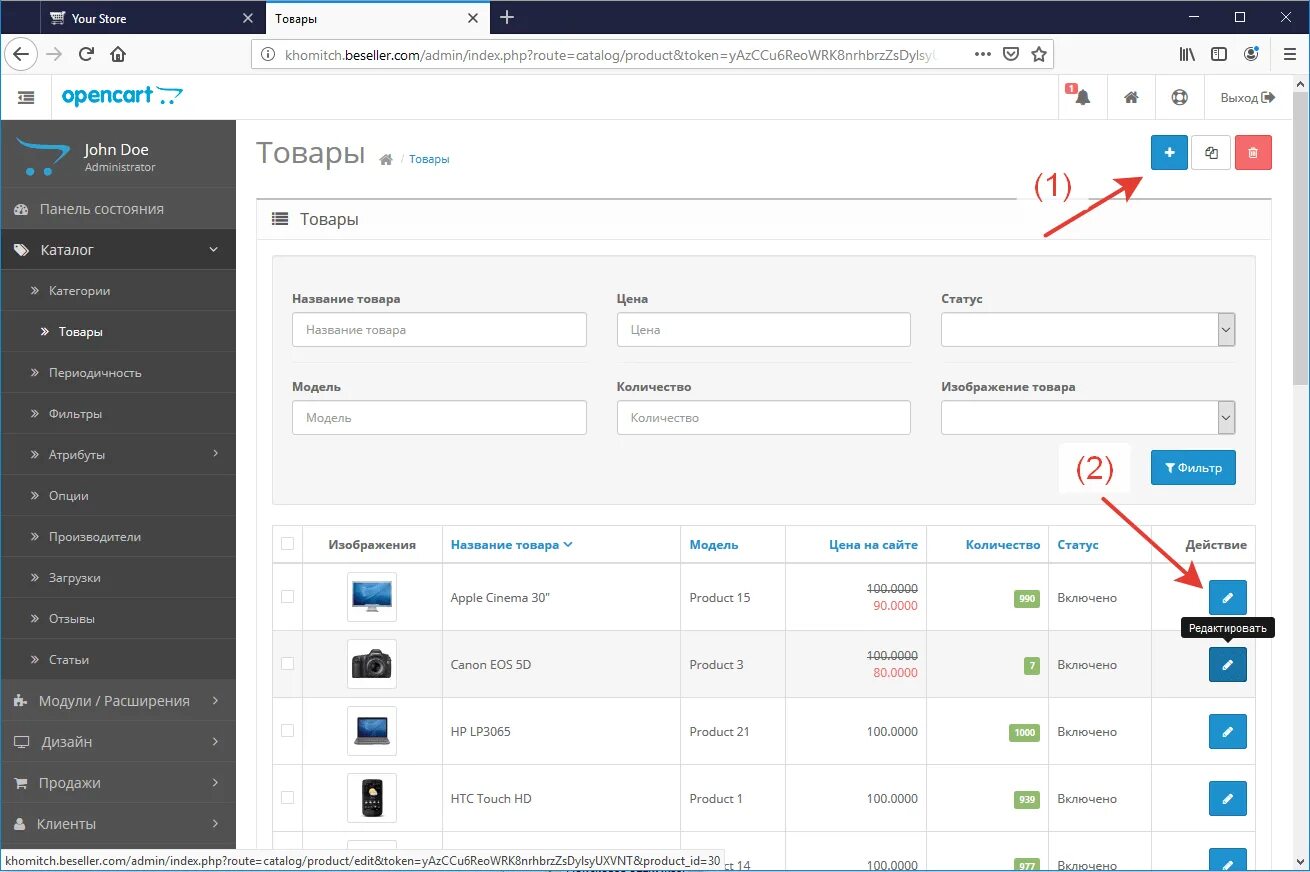Screen dimensions: 1310x872
Task: Open the browser hamburger menu
Action: [x=1289, y=54]
